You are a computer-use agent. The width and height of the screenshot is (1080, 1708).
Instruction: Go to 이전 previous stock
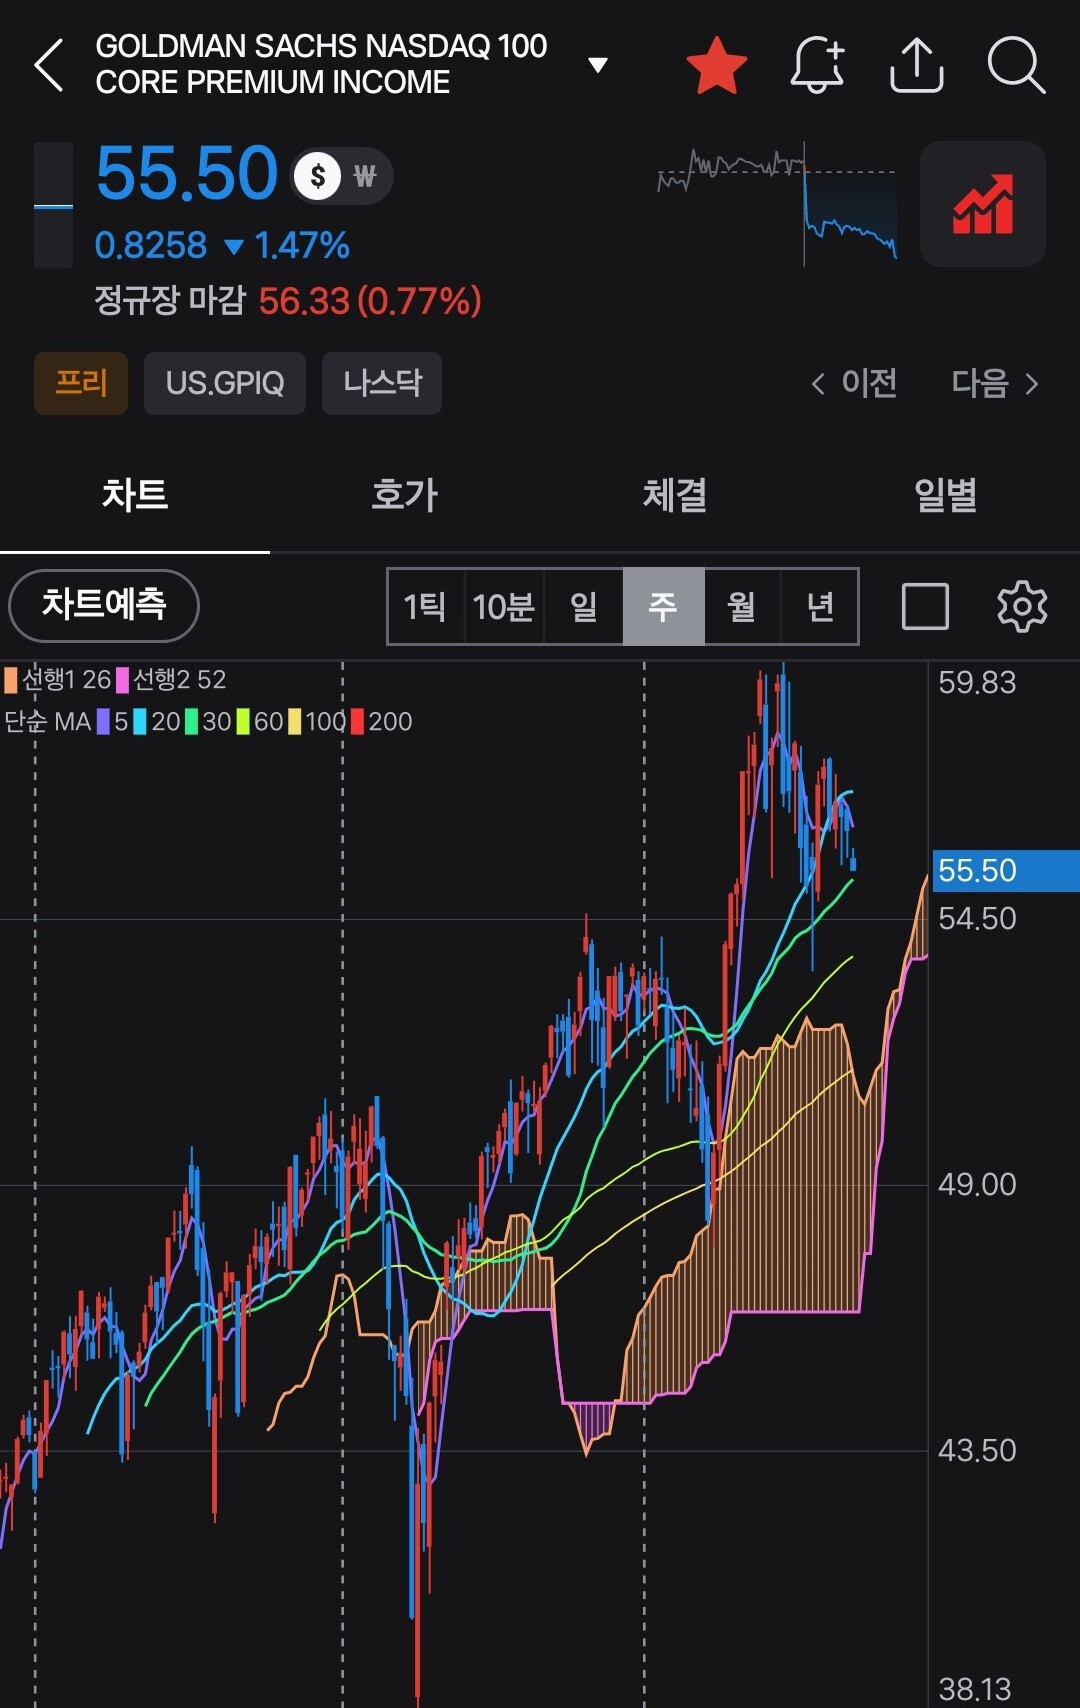click(853, 383)
